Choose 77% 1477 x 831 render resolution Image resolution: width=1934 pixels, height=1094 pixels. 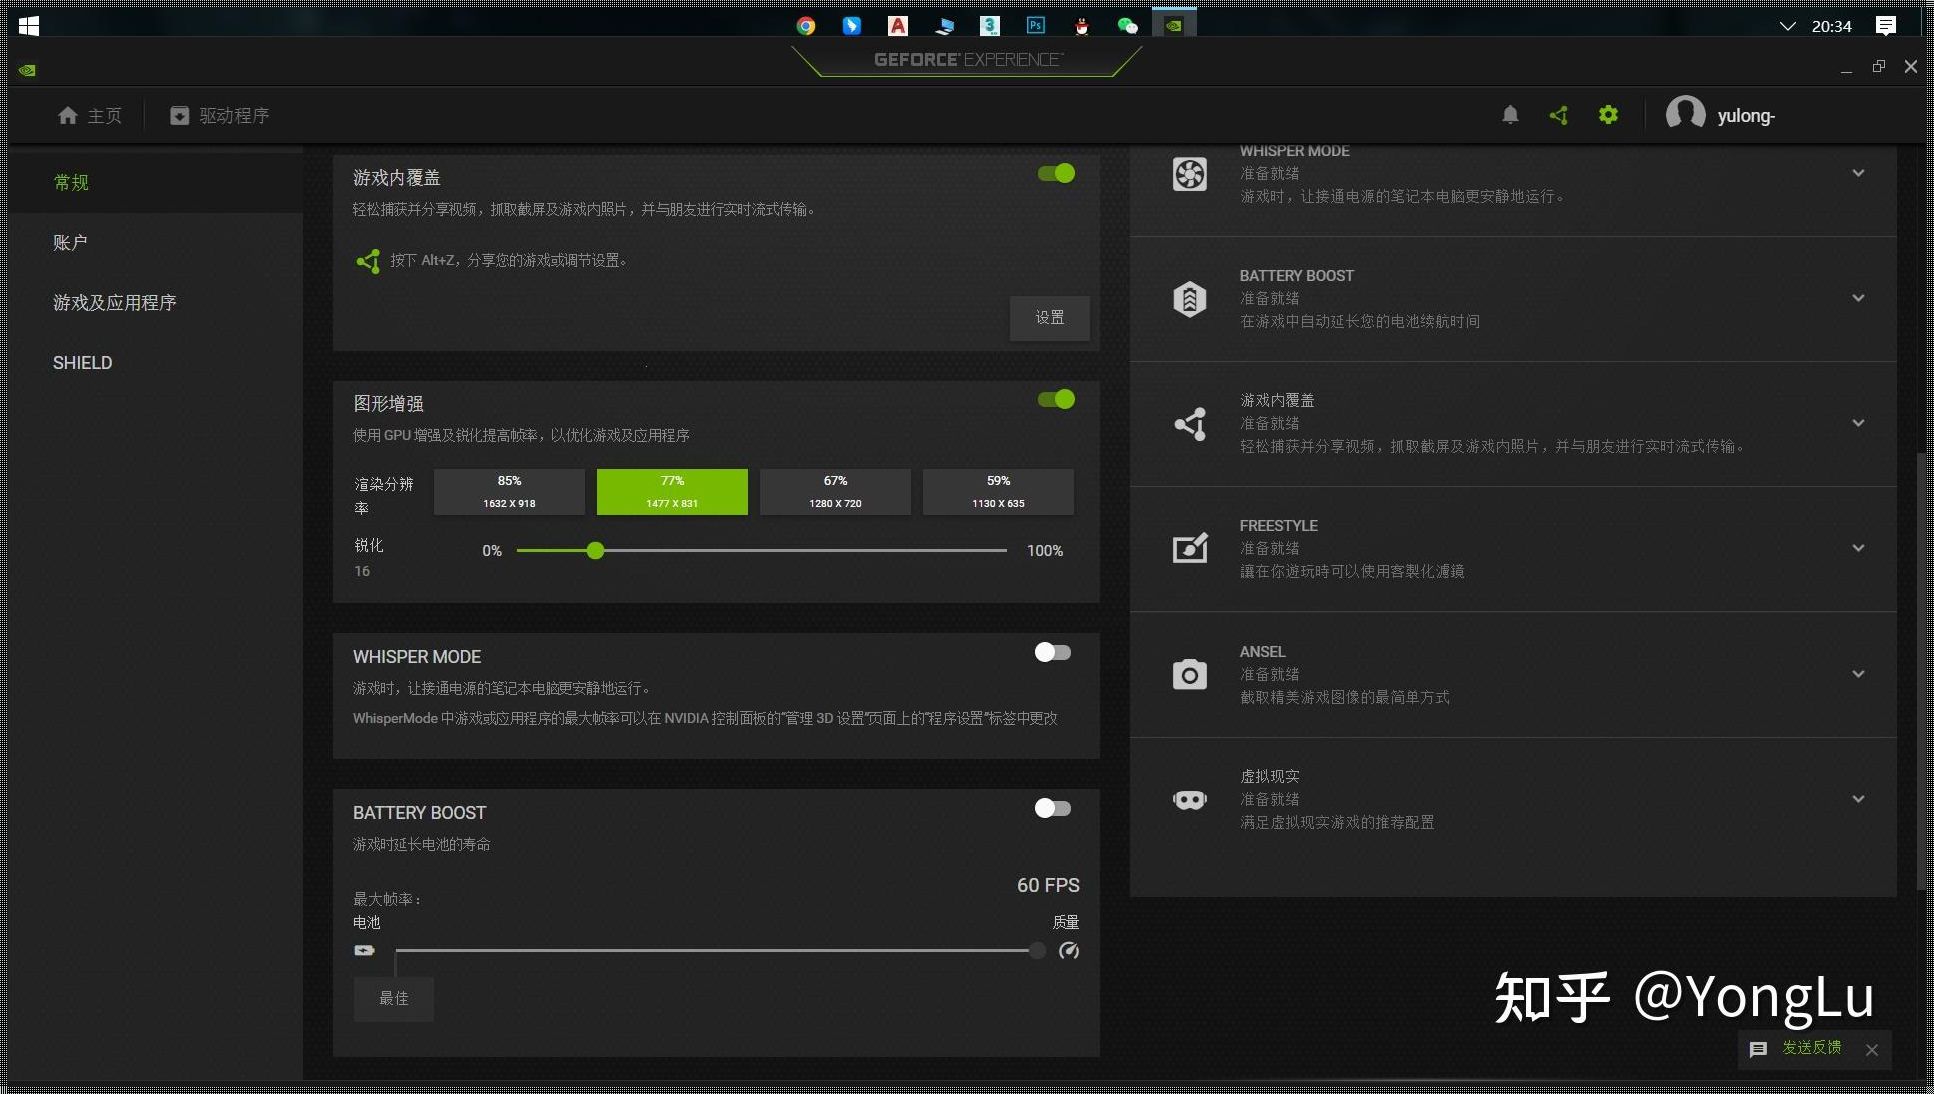(672, 492)
